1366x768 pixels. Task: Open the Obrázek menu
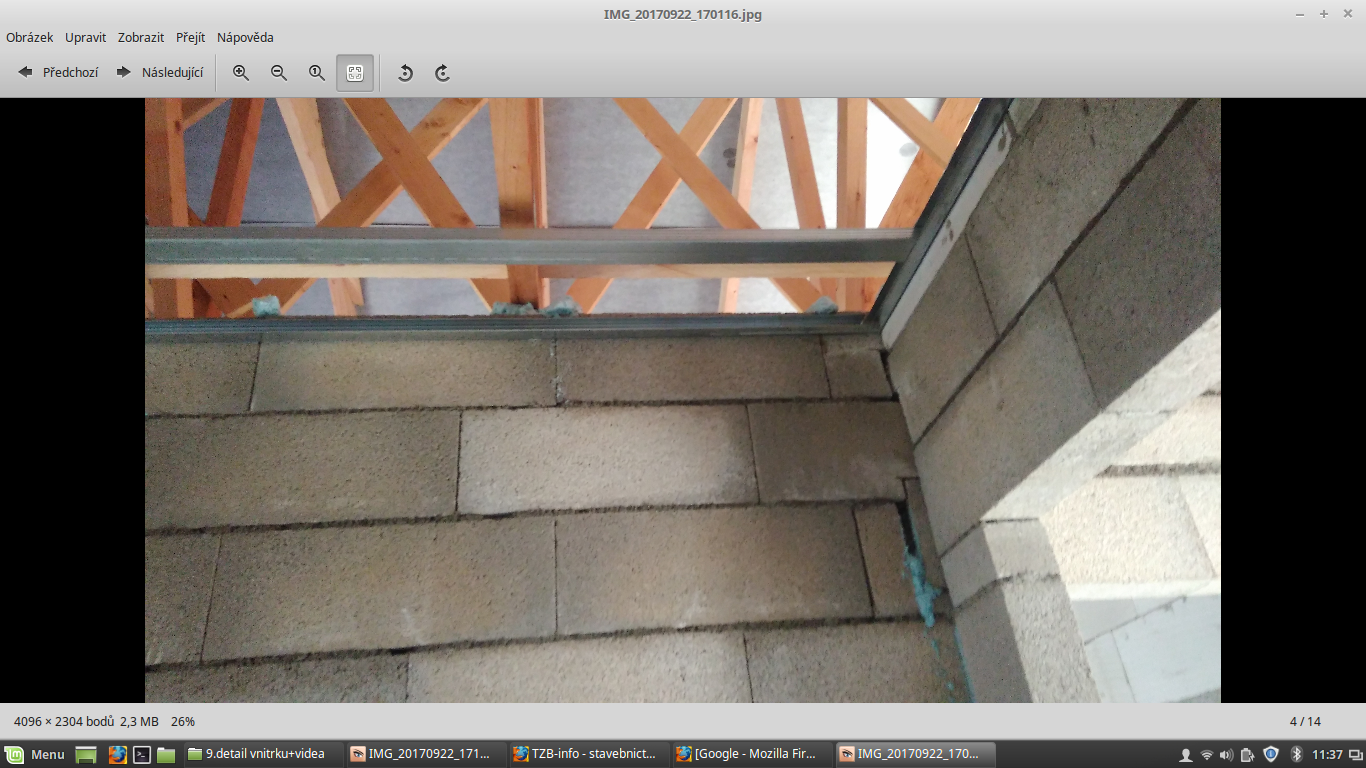pyautogui.click(x=30, y=38)
